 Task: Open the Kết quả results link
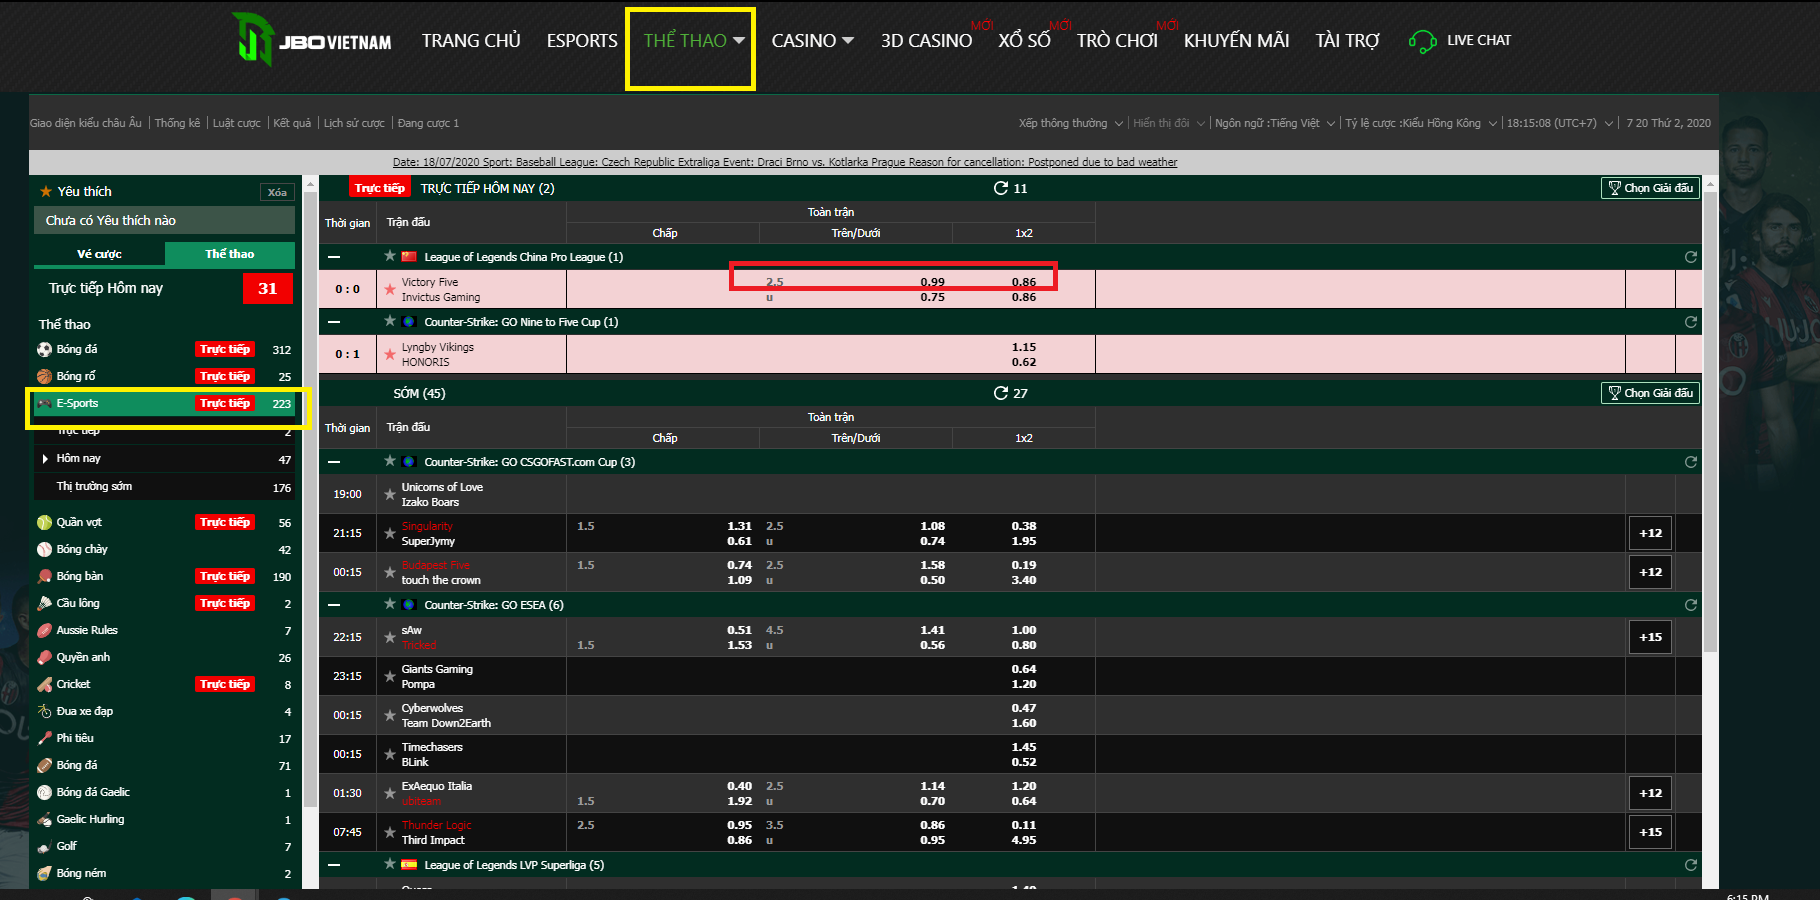[292, 123]
